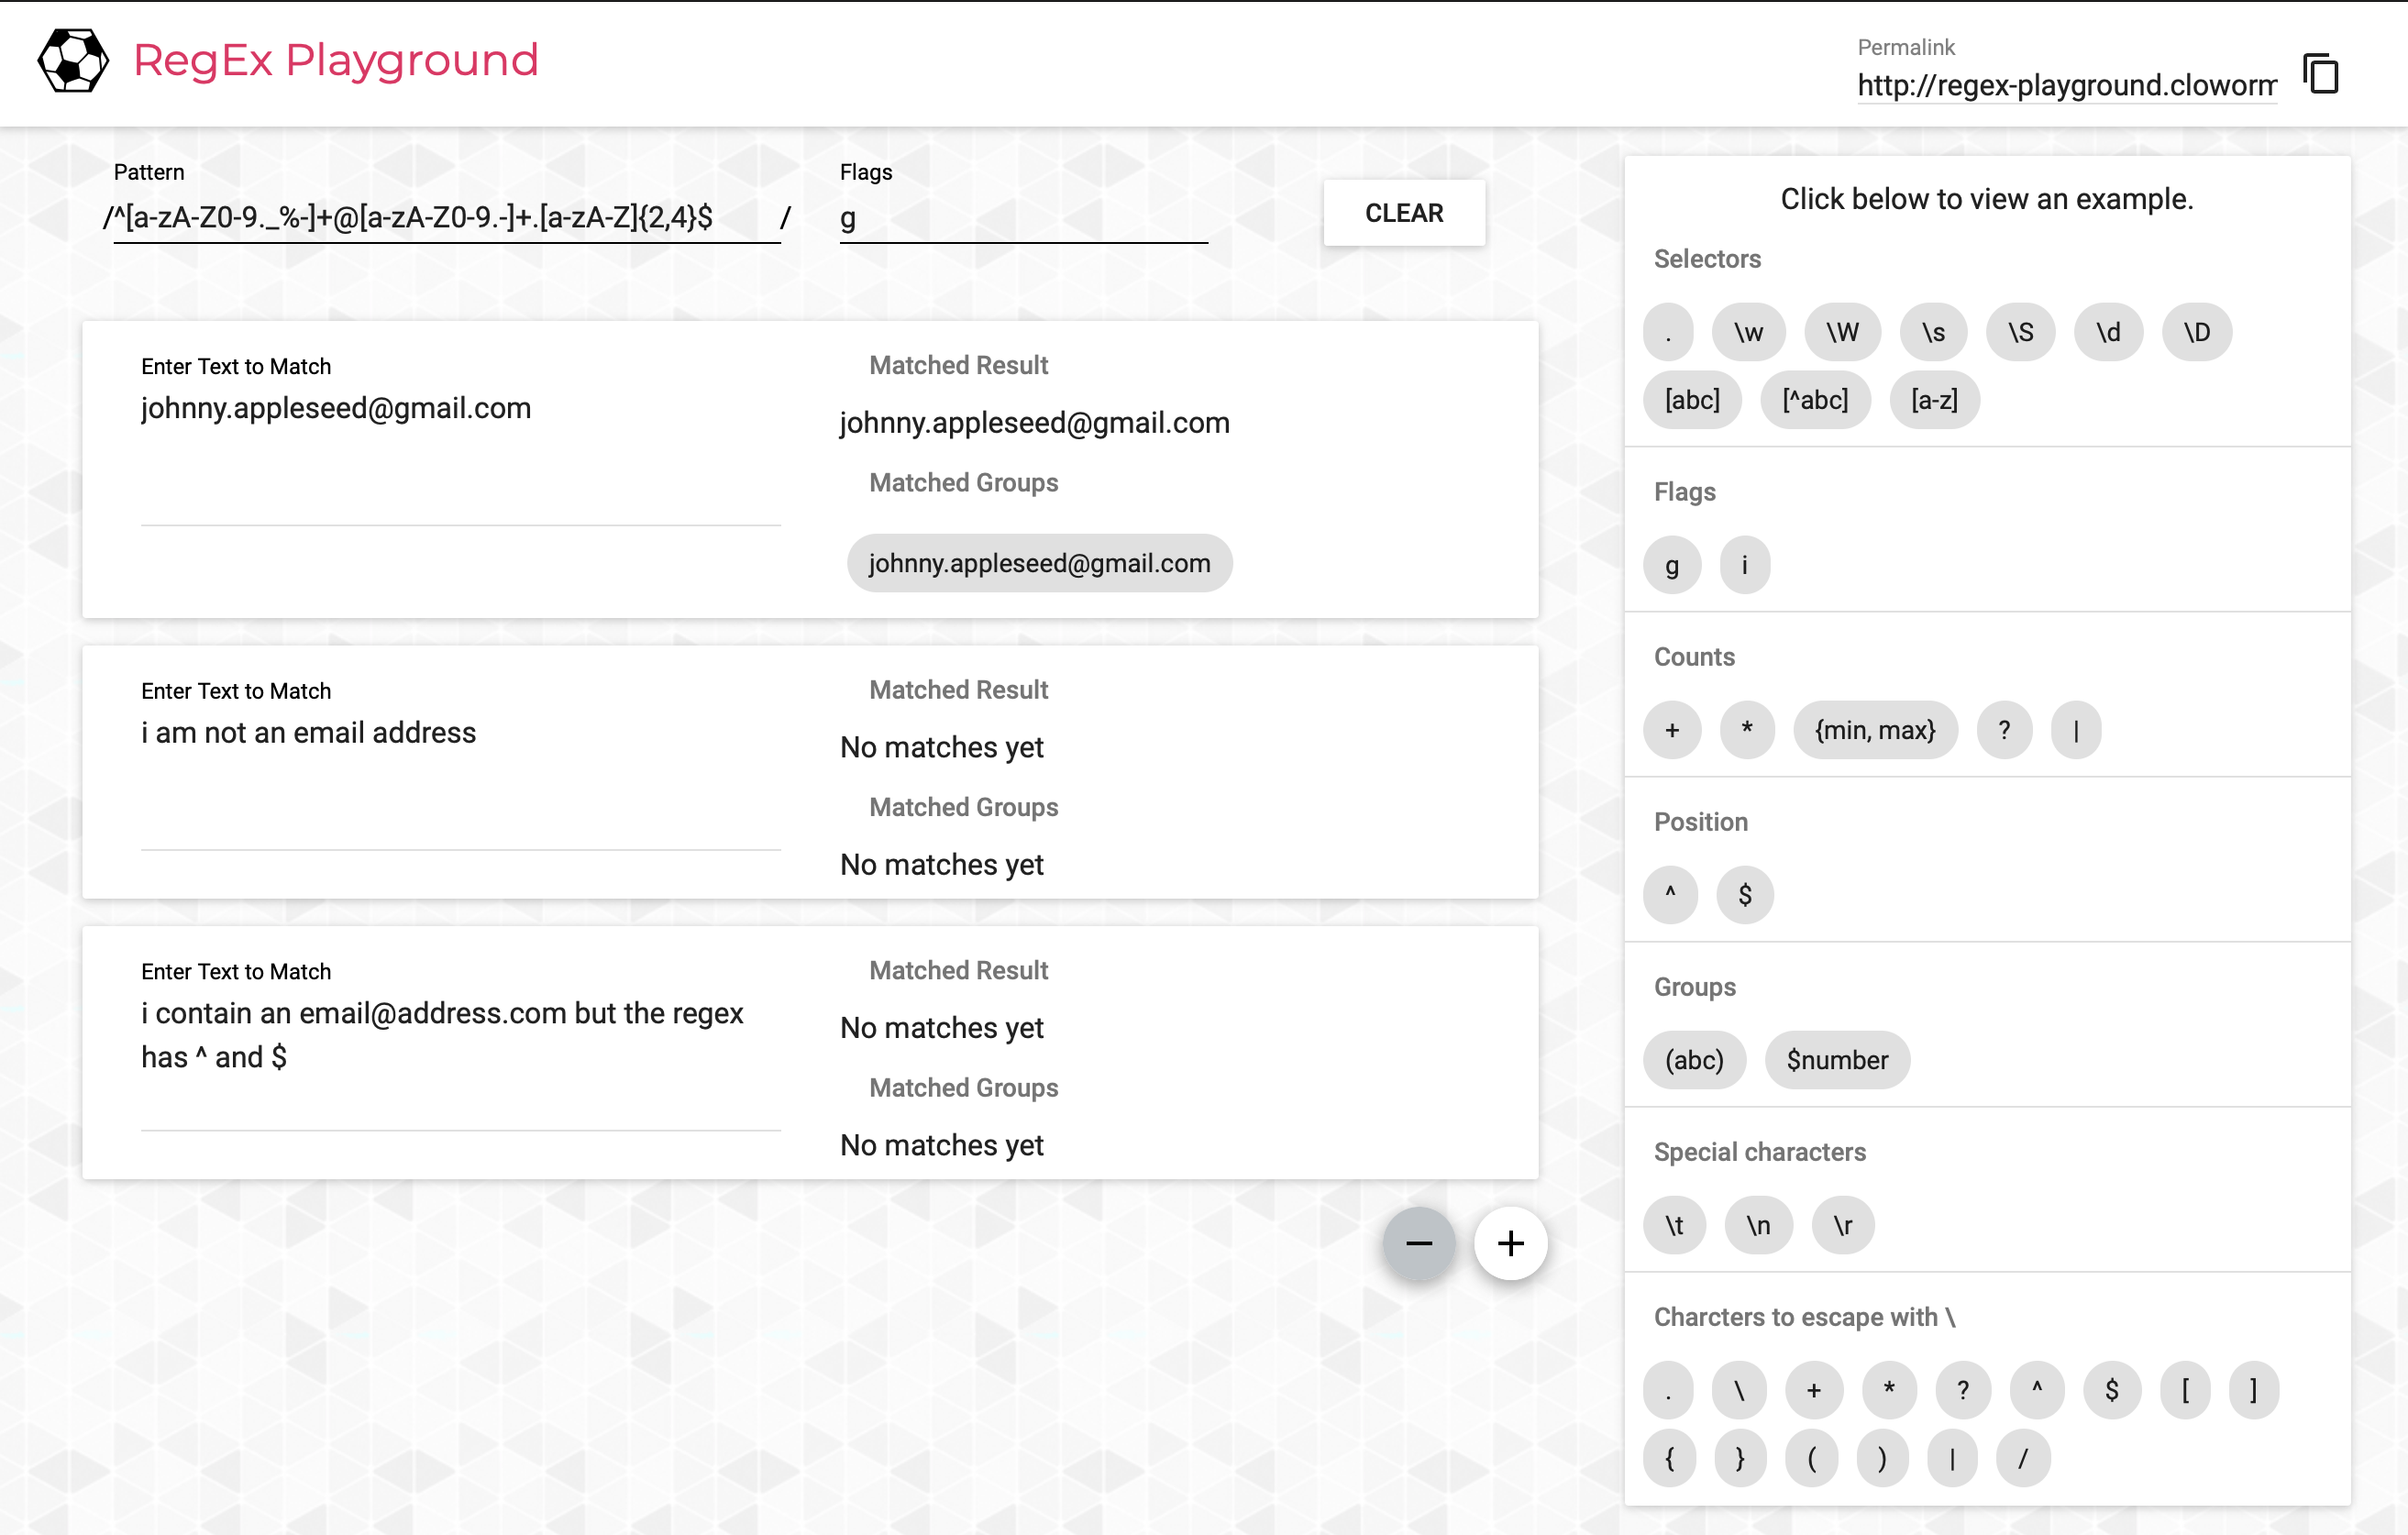Click the johnny.appleseed@gmail.com matched group chip

(x=1039, y=562)
